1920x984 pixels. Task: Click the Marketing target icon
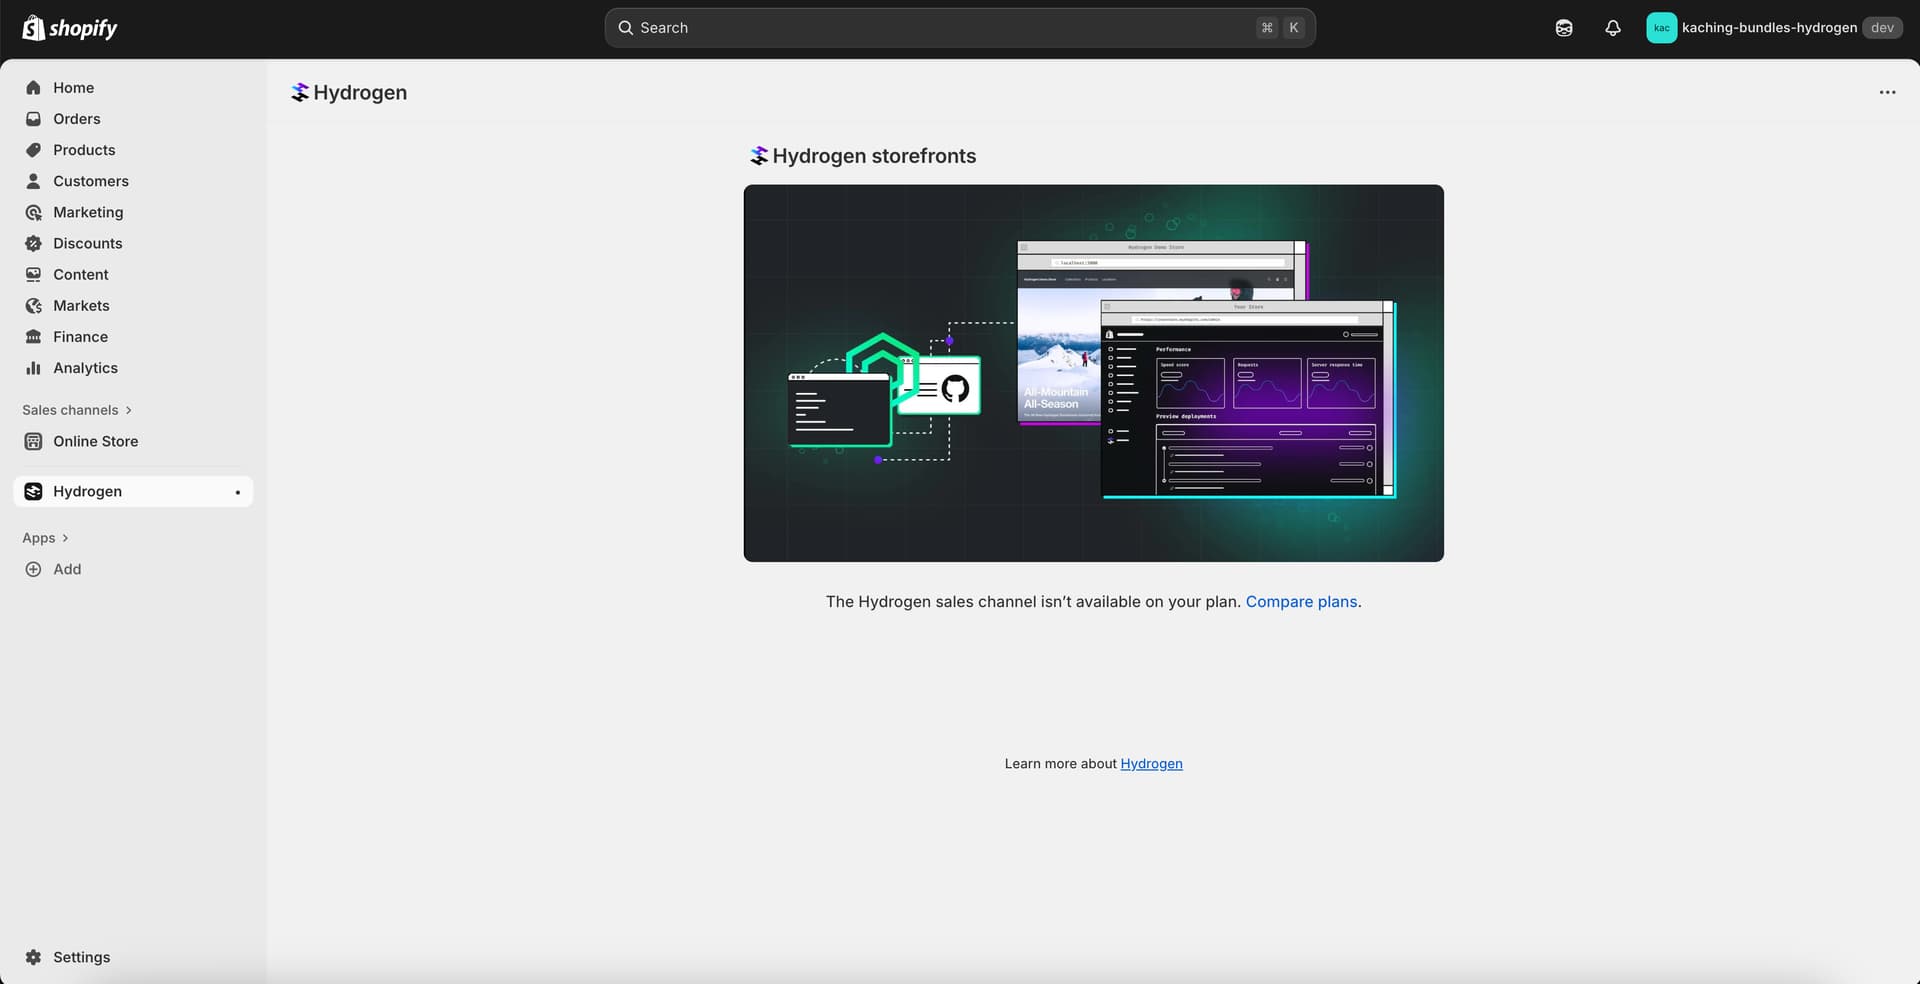click(x=33, y=212)
